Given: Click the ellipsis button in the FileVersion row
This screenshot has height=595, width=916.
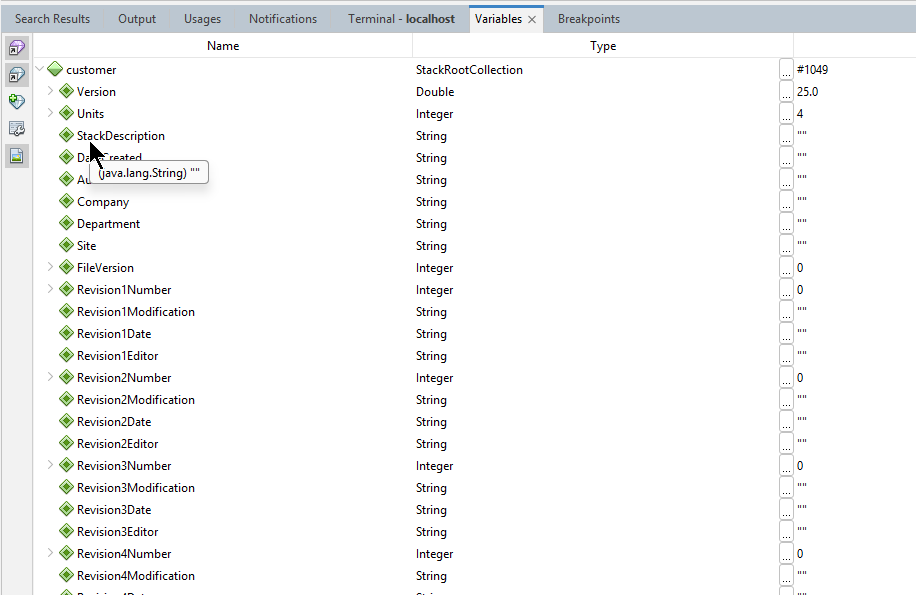Looking at the screenshot, I should [x=786, y=268].
